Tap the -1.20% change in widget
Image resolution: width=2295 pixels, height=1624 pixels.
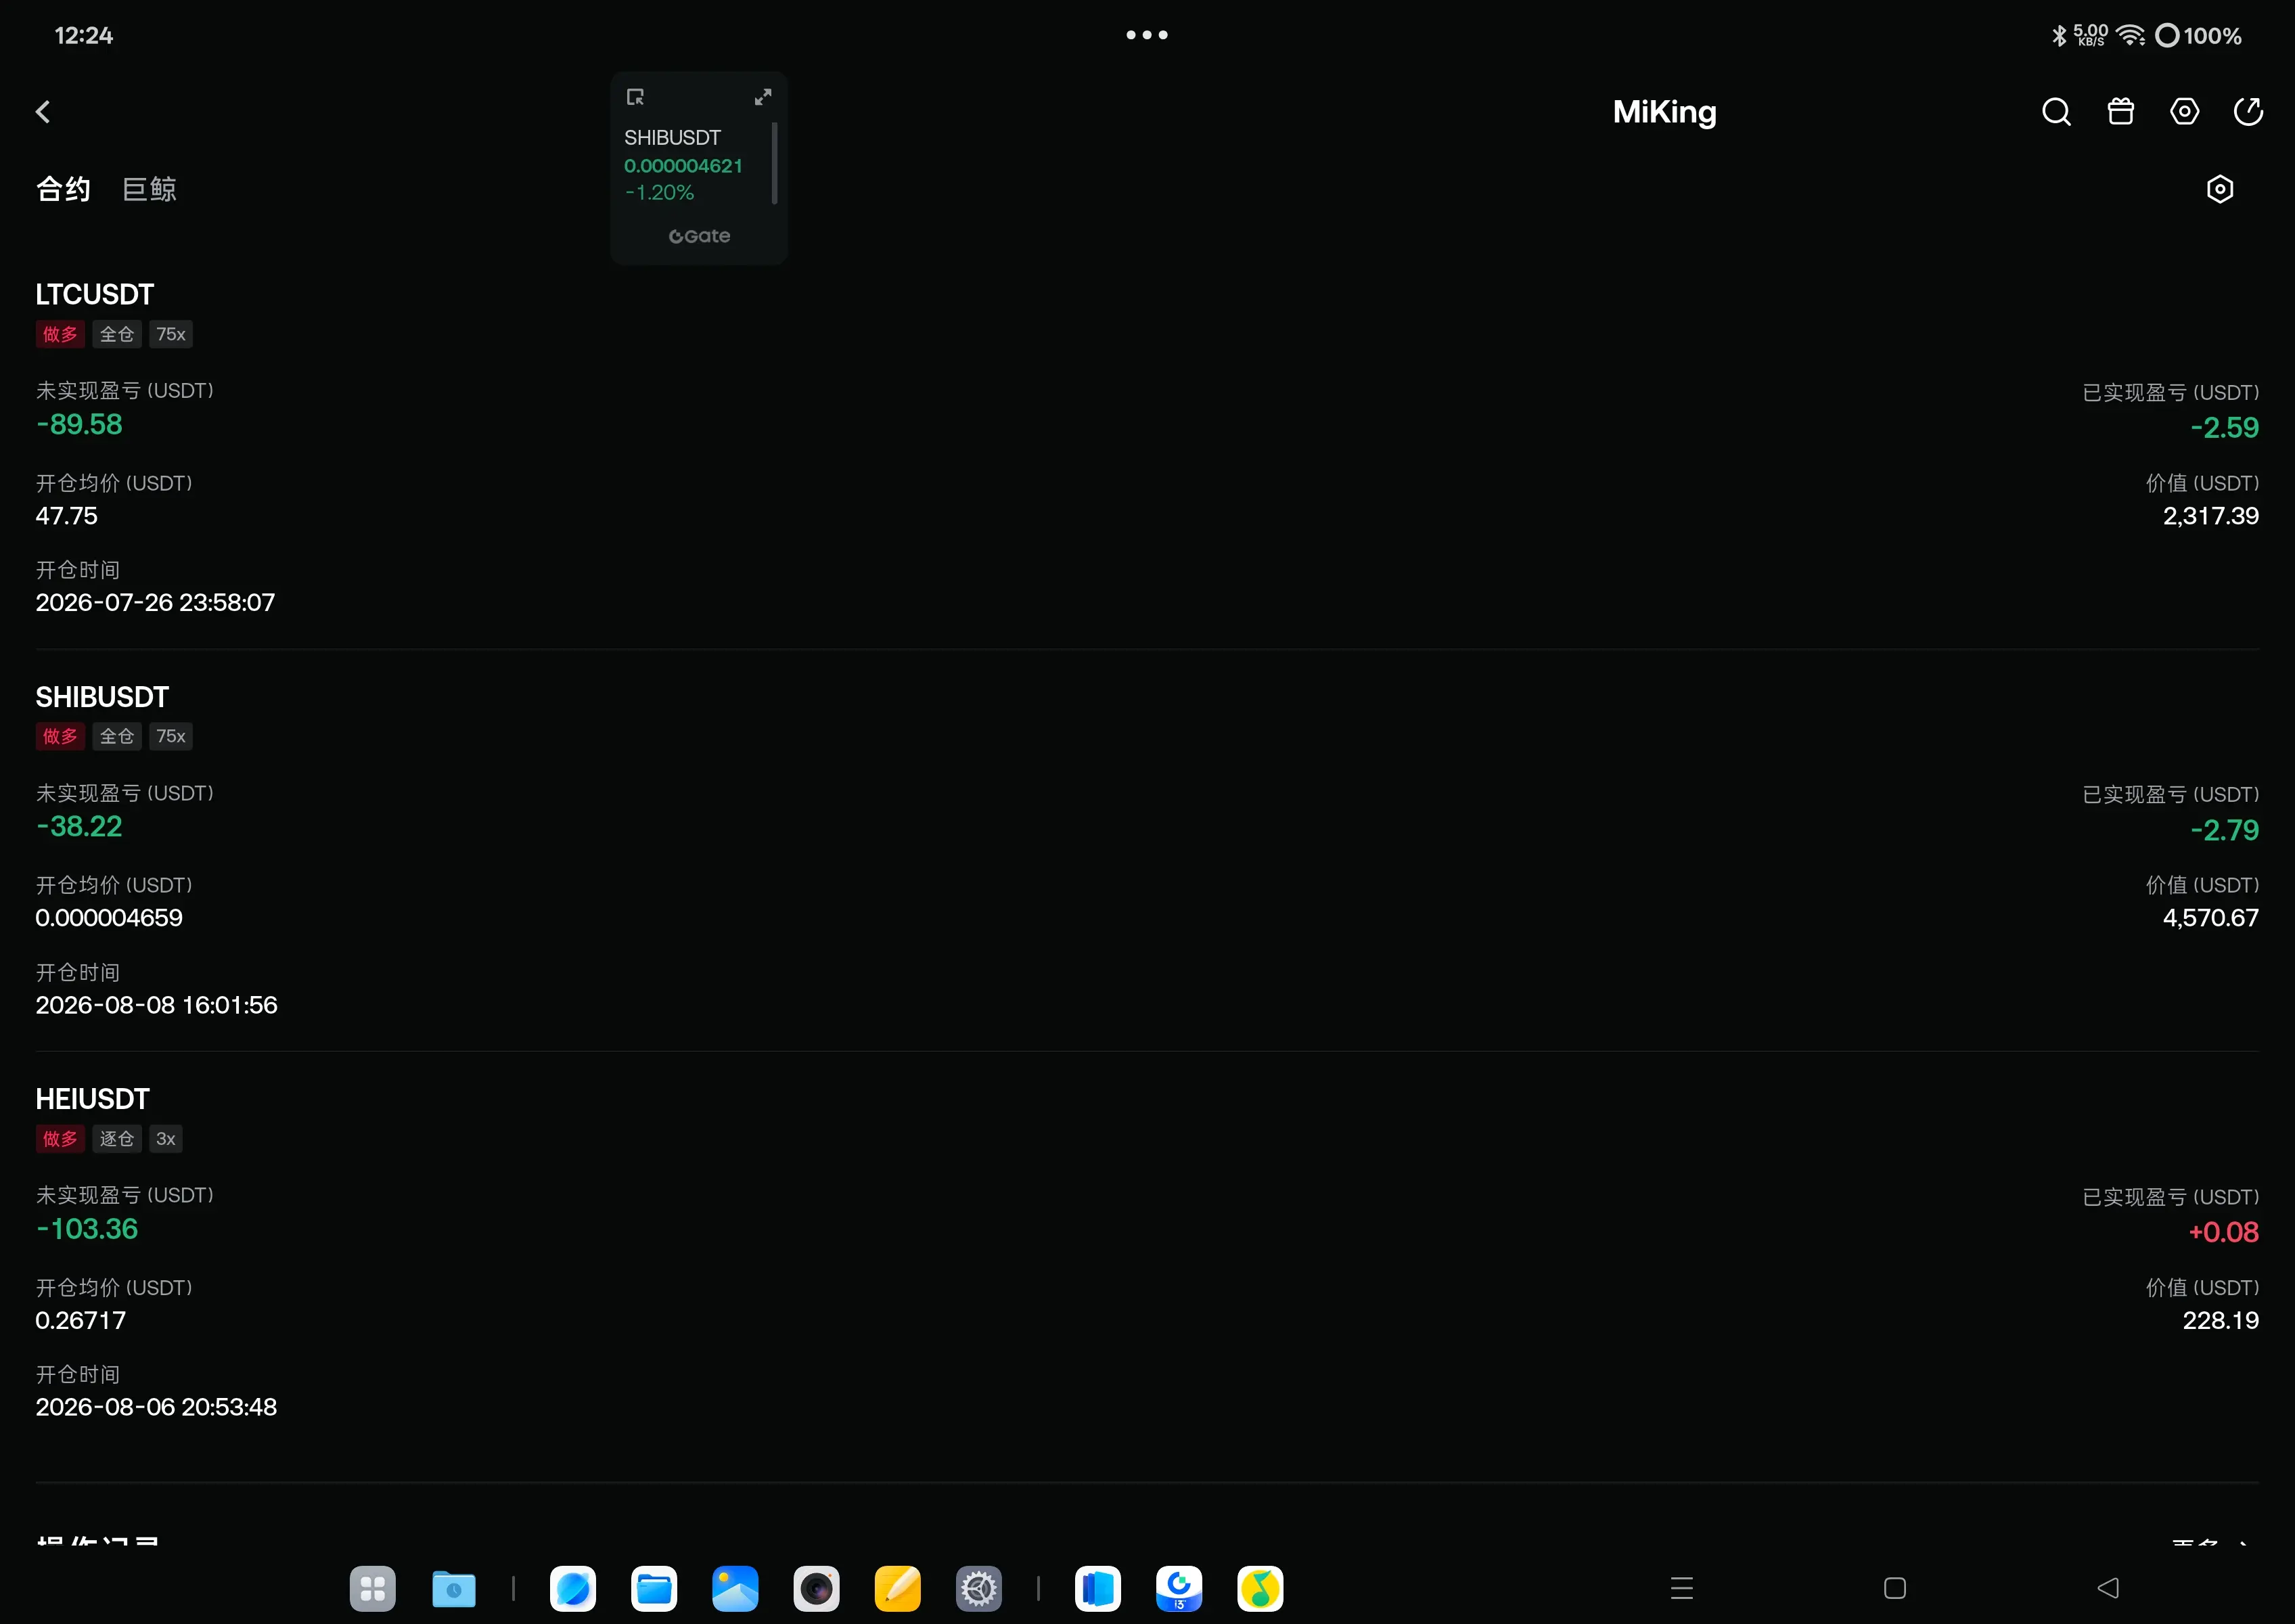659,192
